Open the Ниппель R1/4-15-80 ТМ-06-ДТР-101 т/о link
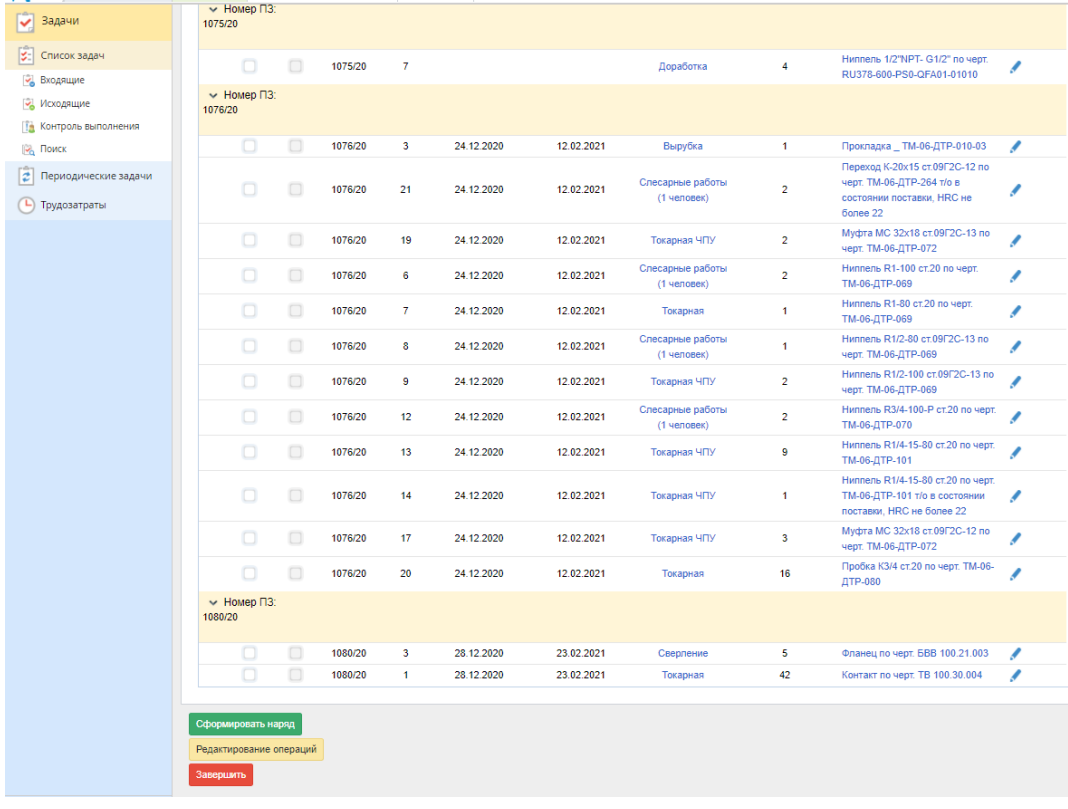The image size is (1068, 809). click(917, 496)
